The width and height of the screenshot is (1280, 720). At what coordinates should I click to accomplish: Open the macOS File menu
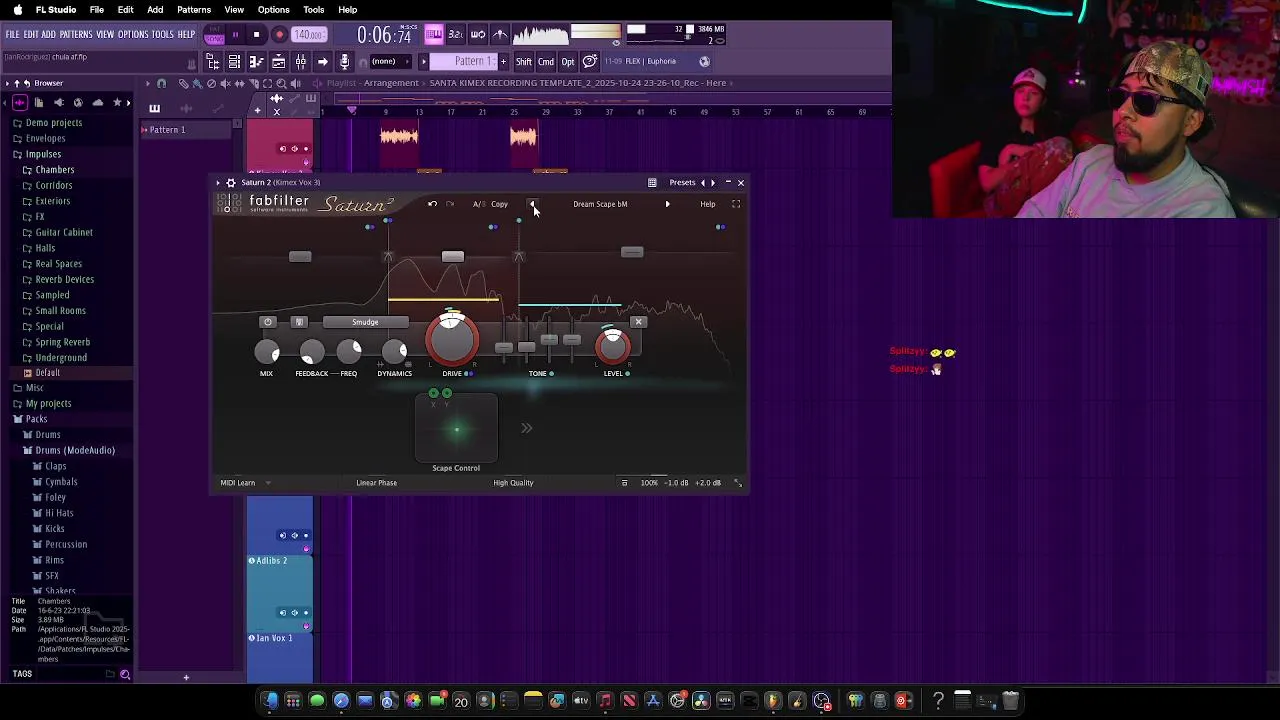point(97,10)
